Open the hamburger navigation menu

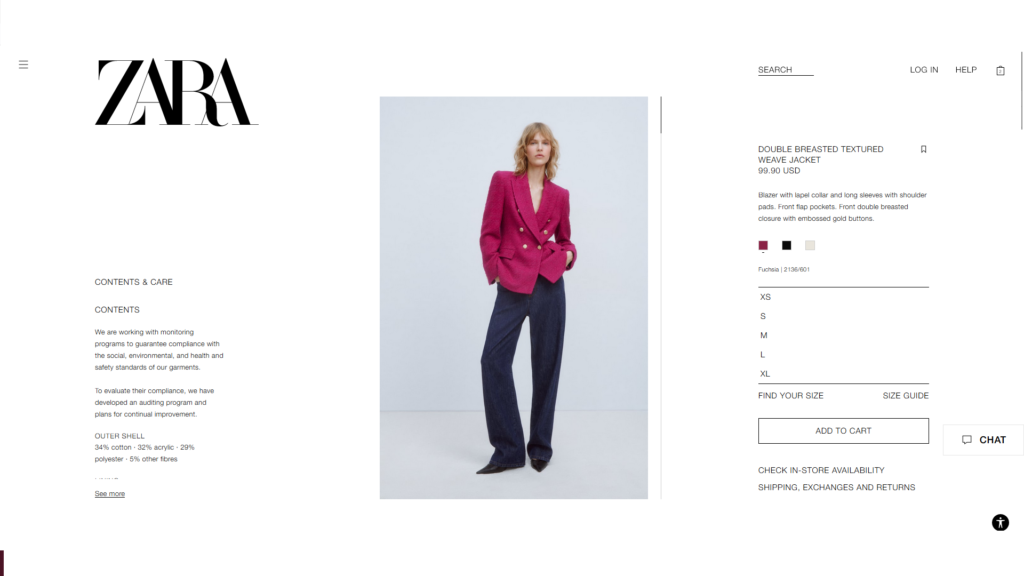pyautogui.click(x=24, y=65)
